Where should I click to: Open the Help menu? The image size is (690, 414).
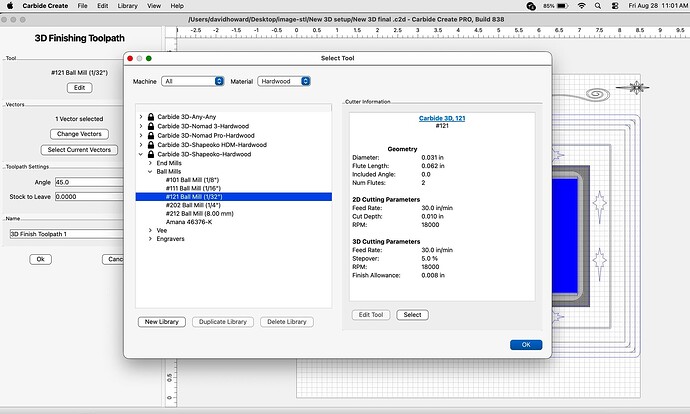click(177, 6)
